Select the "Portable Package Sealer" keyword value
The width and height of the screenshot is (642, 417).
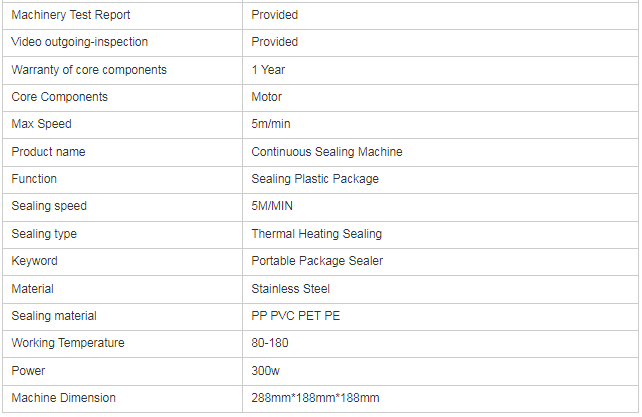tap(317, 261)
